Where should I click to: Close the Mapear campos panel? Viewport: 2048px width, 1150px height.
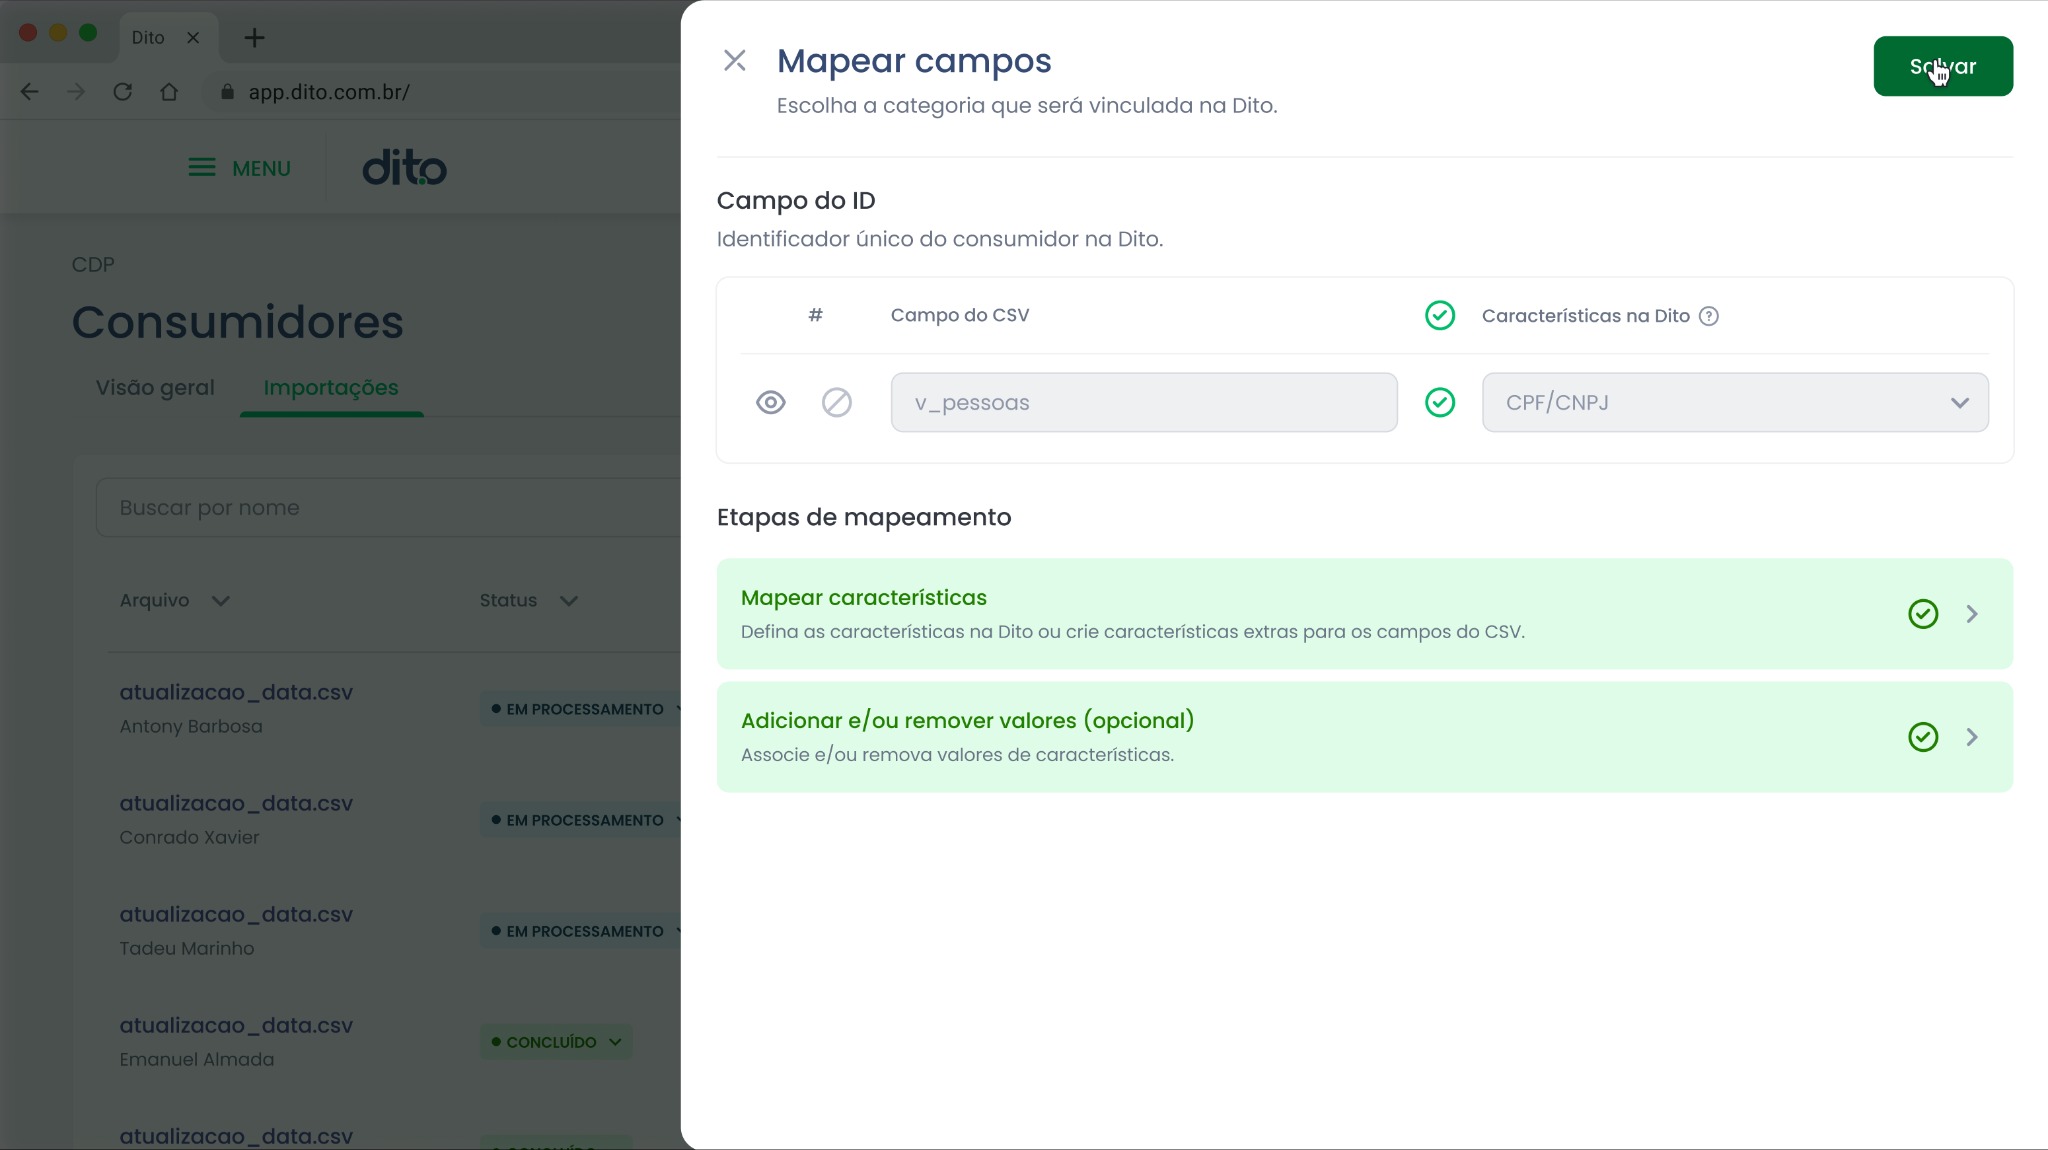pos(735,61)
